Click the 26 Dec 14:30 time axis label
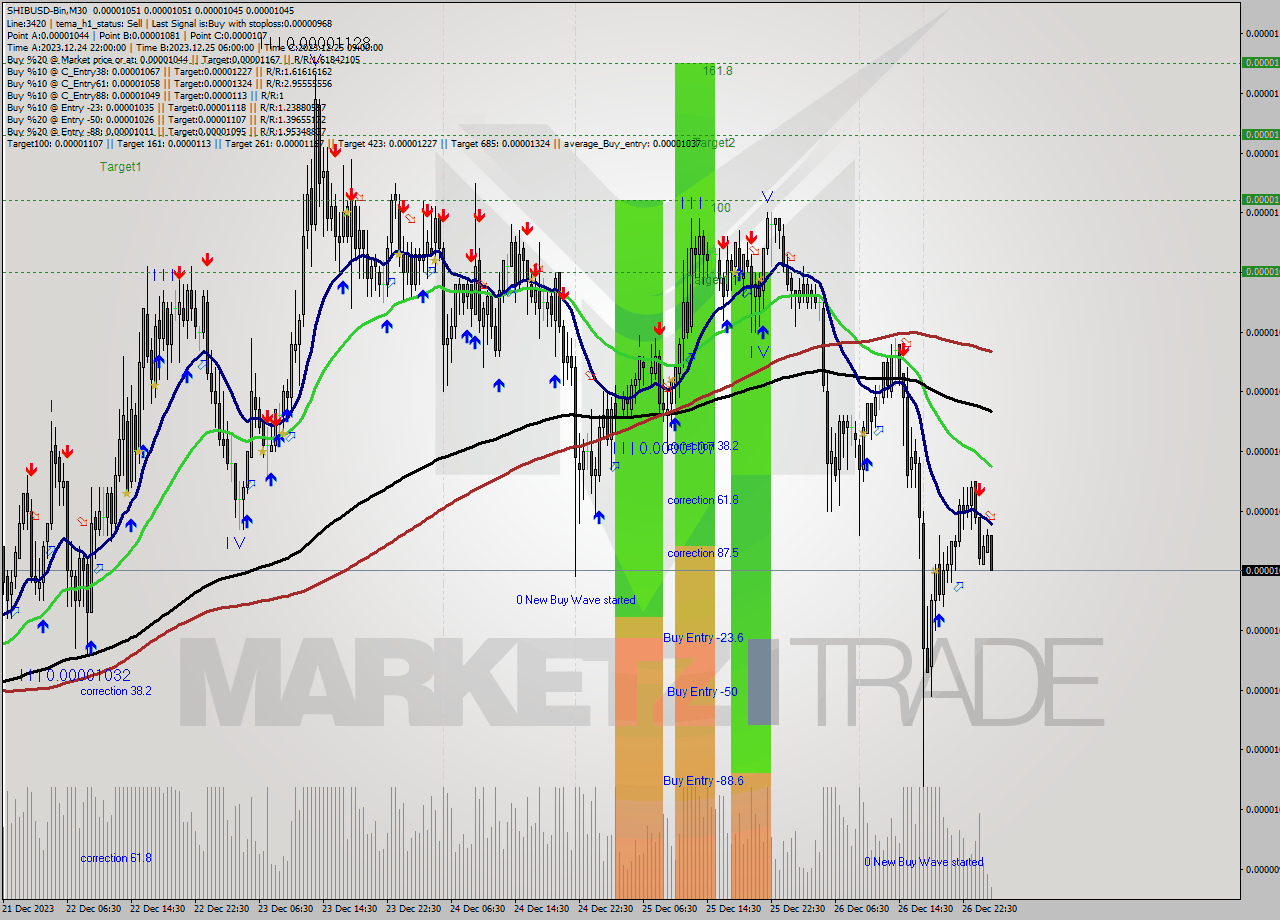This screenshot has width=1280, height=920. (925, 909)
